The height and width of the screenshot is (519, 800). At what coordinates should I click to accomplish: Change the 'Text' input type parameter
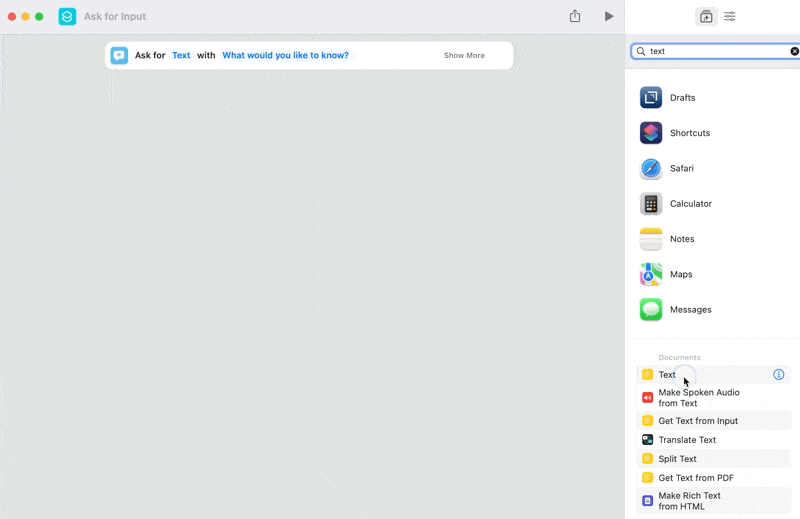(x=181, y=55)
